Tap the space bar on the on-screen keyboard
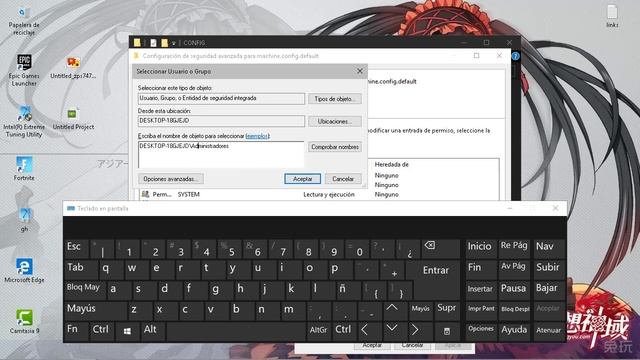 (x=236, y=331)
